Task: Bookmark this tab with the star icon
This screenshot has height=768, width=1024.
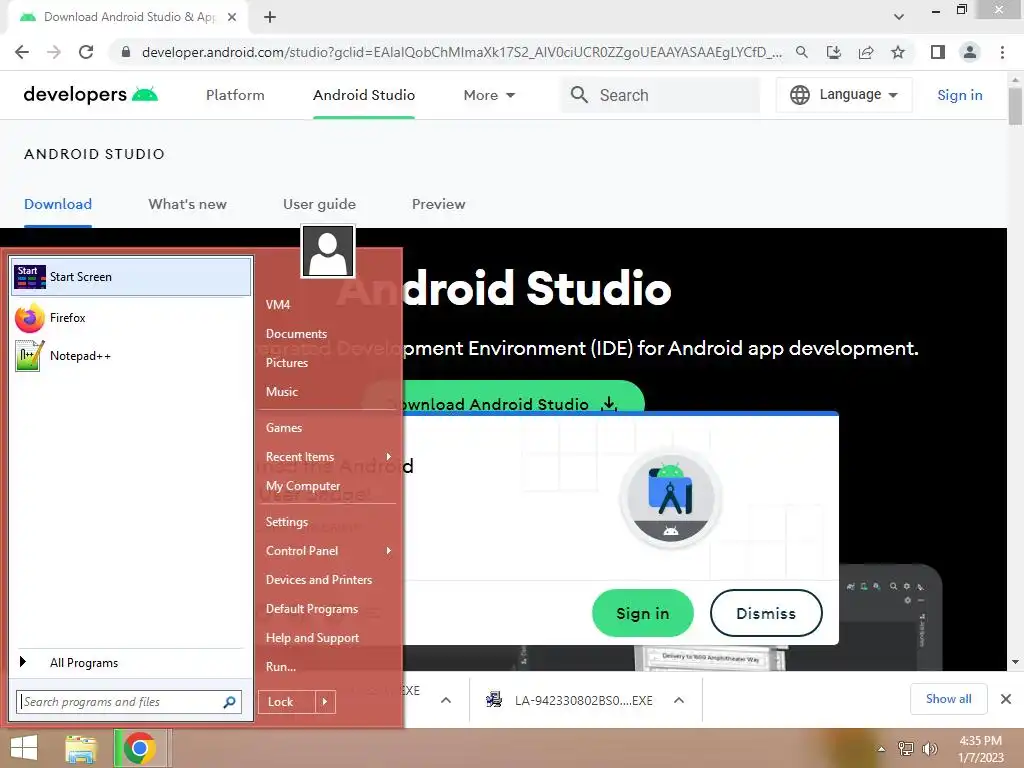Action: pyautogui.click(x=898, y=52)
